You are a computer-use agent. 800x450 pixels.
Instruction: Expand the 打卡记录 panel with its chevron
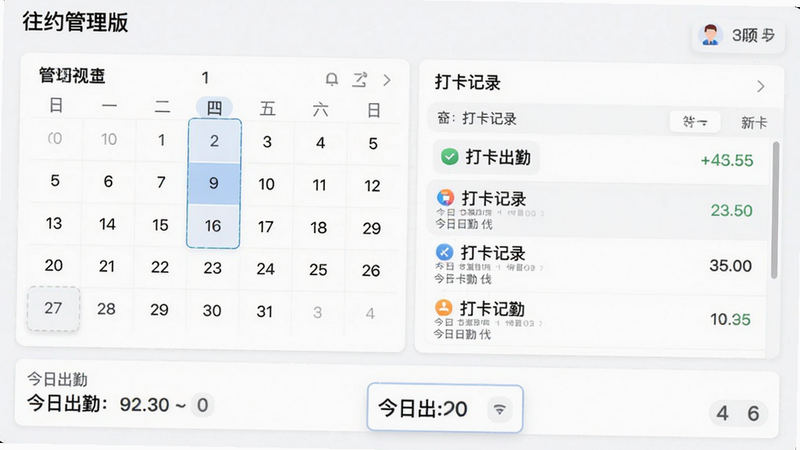(761, 86)
